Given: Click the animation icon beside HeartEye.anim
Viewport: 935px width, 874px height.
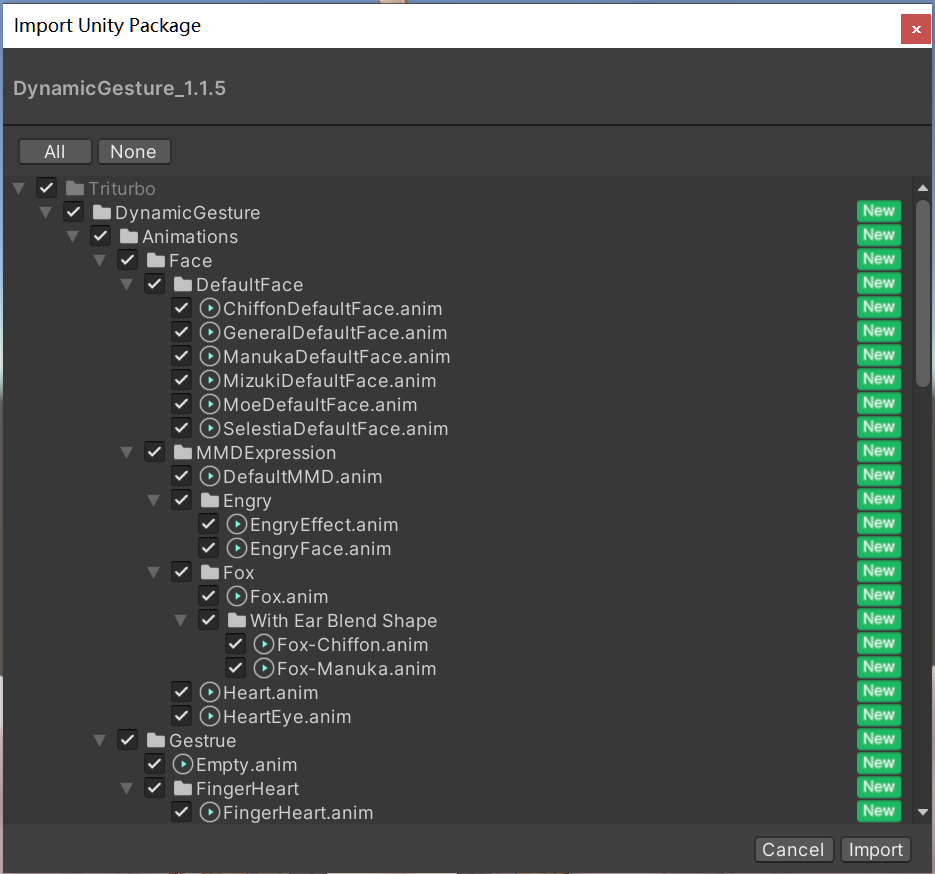Looking at the screenshot, I should coord(210,717).
